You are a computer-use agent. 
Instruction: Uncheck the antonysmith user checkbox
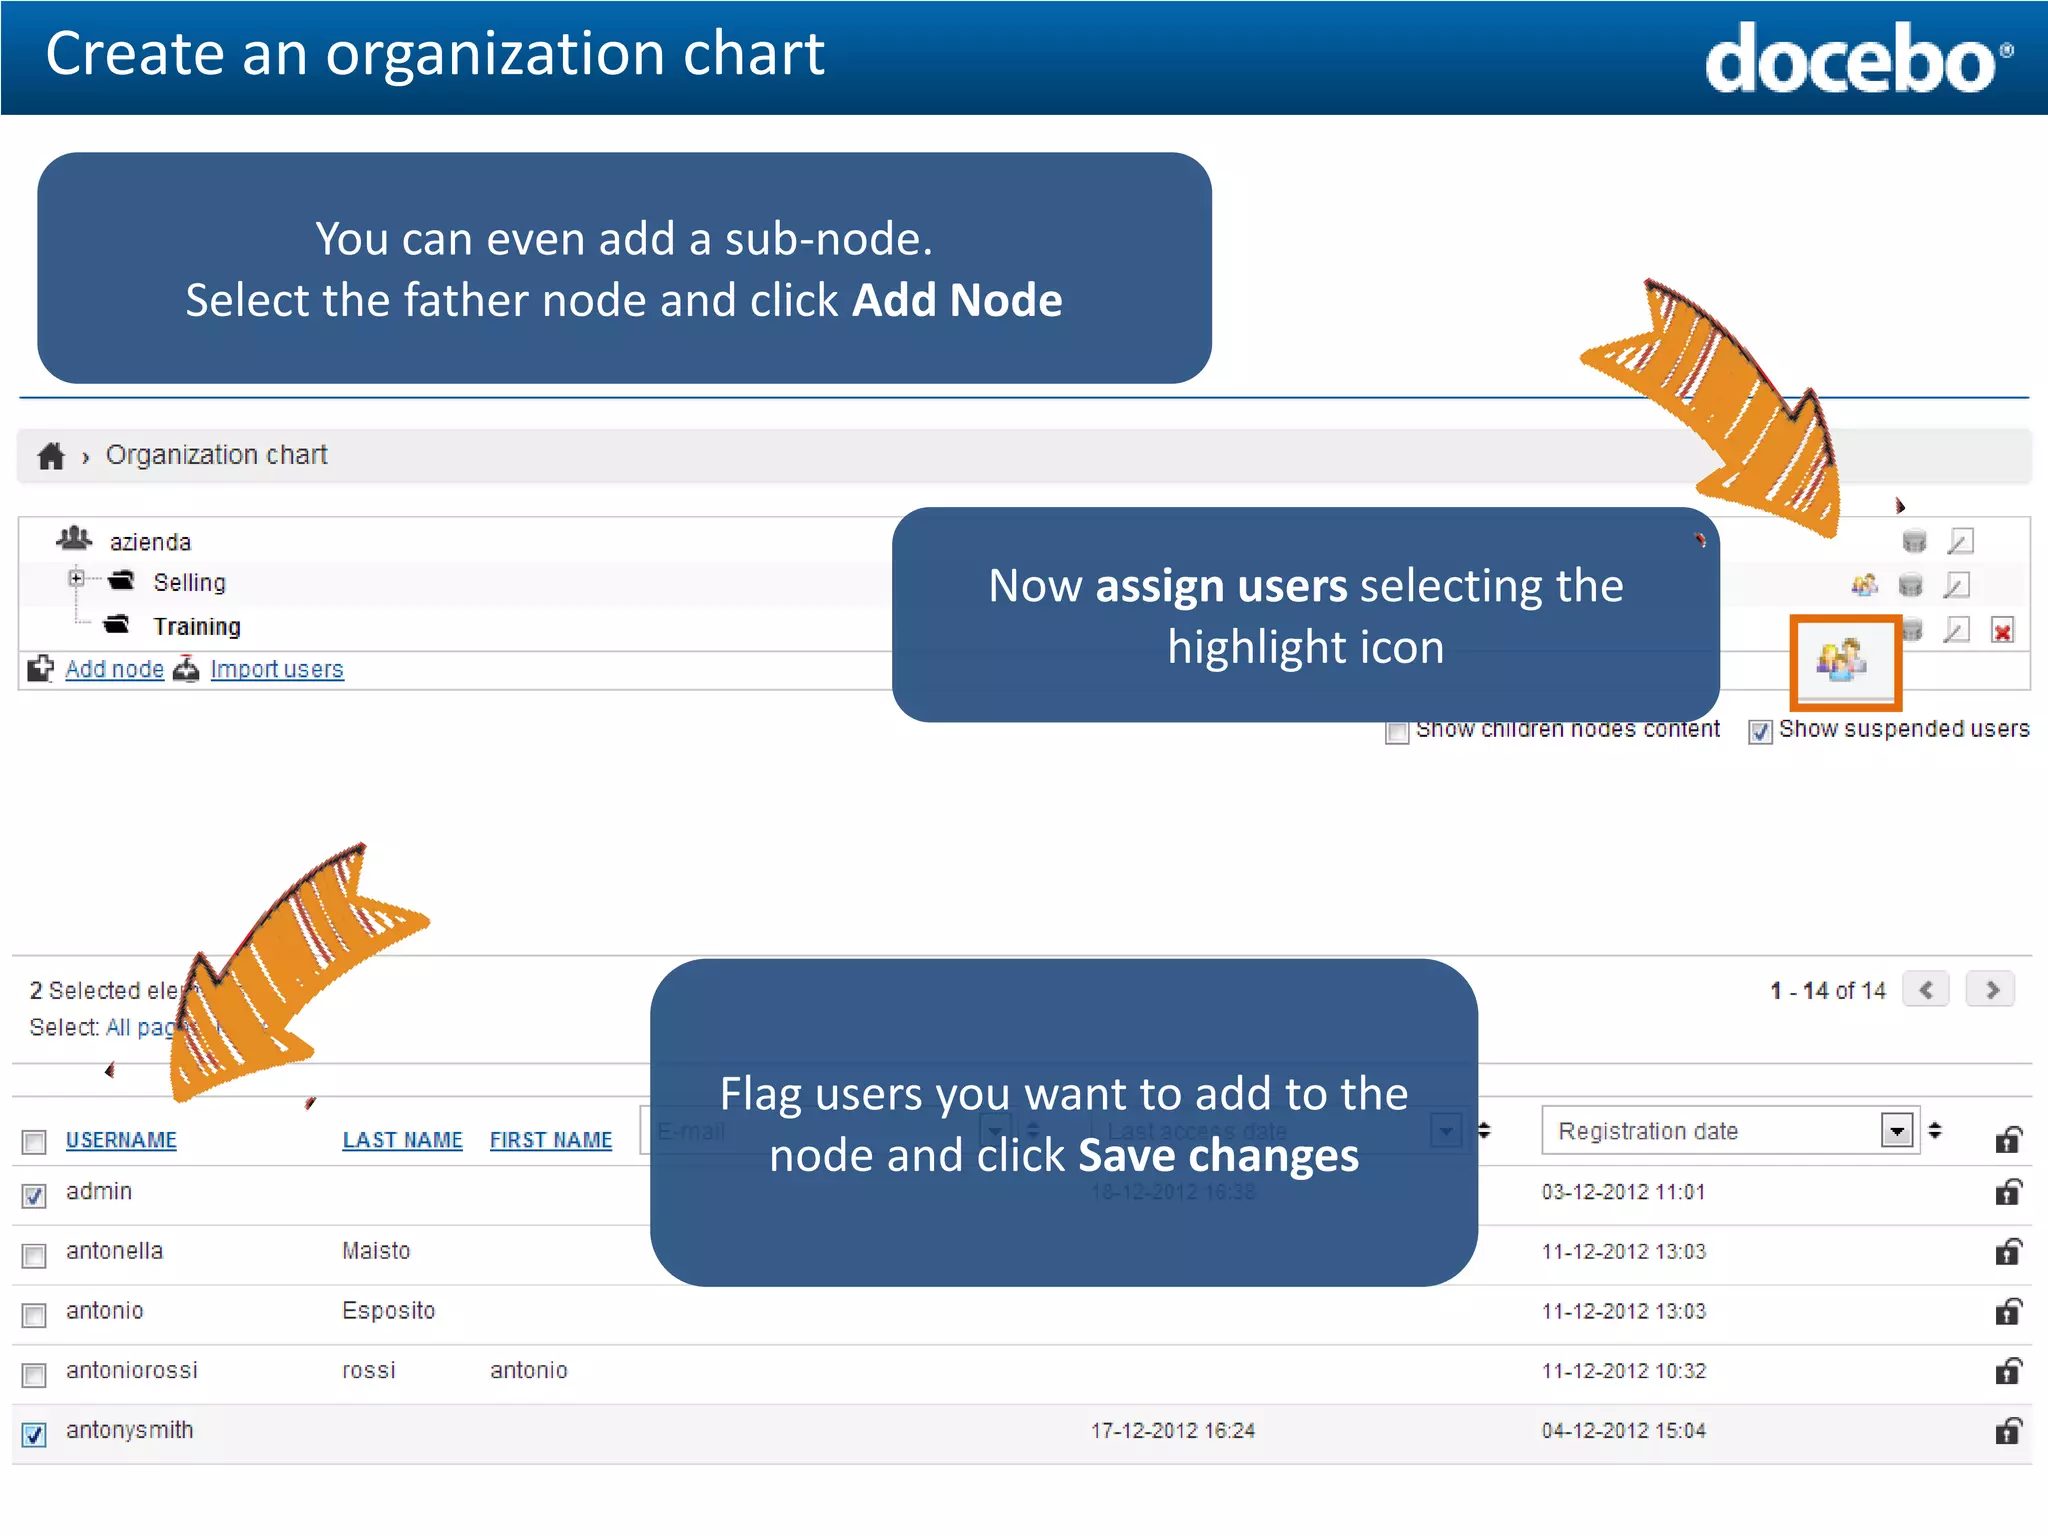tap(34, 1435)
